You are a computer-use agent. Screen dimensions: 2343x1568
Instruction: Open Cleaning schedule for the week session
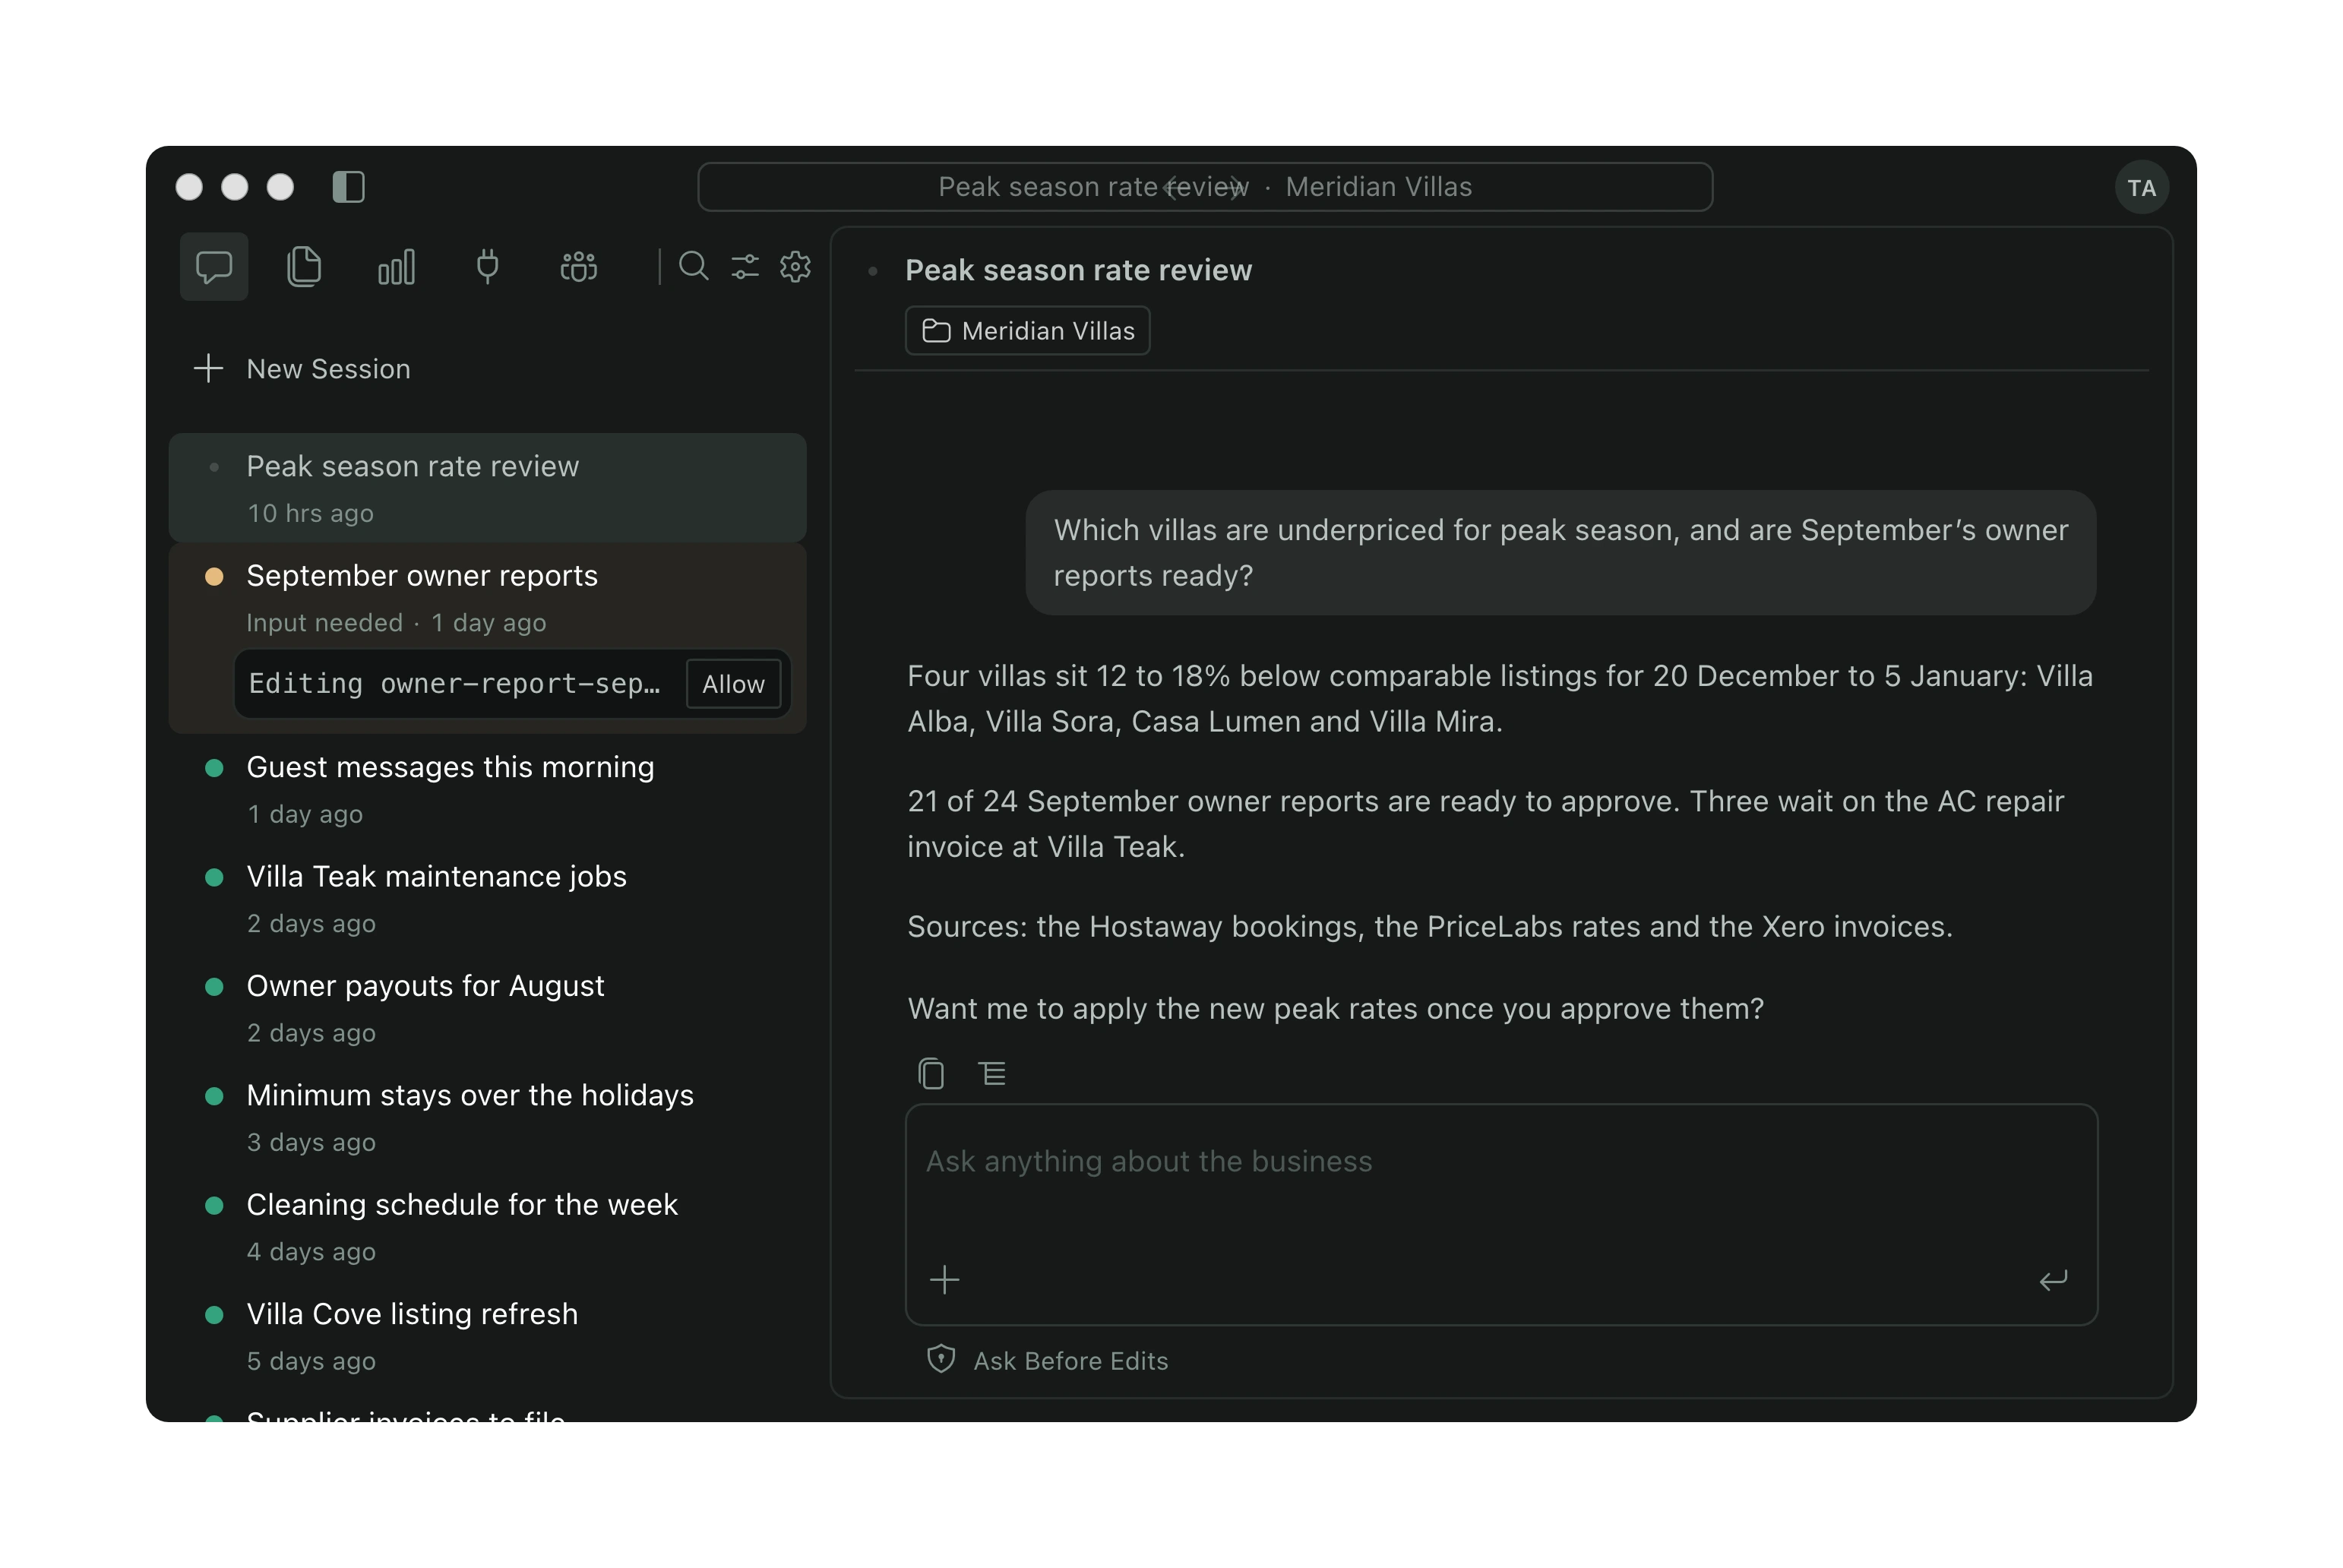coord(487,1226)
